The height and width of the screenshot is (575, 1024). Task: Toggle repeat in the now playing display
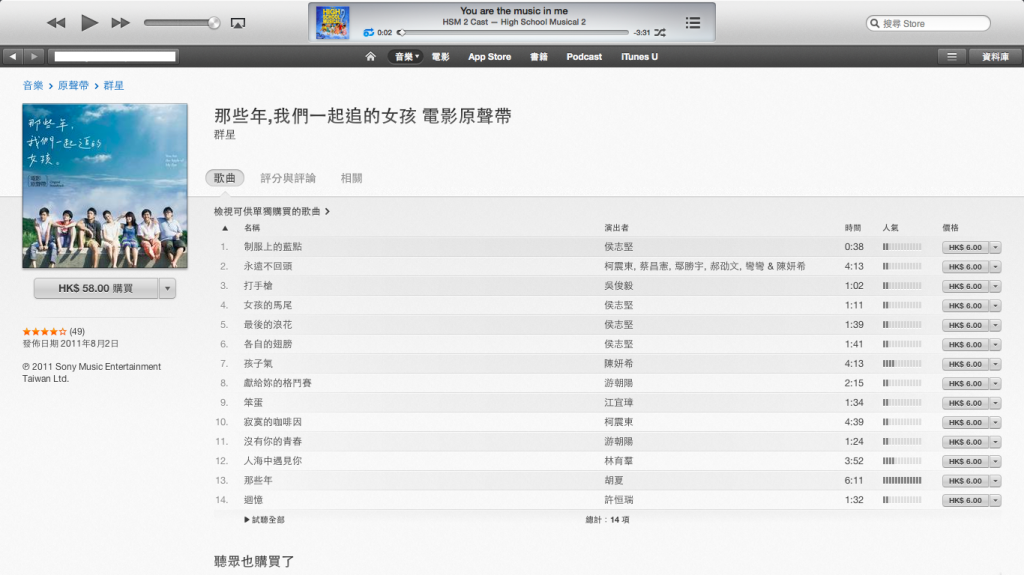(368, 33)
